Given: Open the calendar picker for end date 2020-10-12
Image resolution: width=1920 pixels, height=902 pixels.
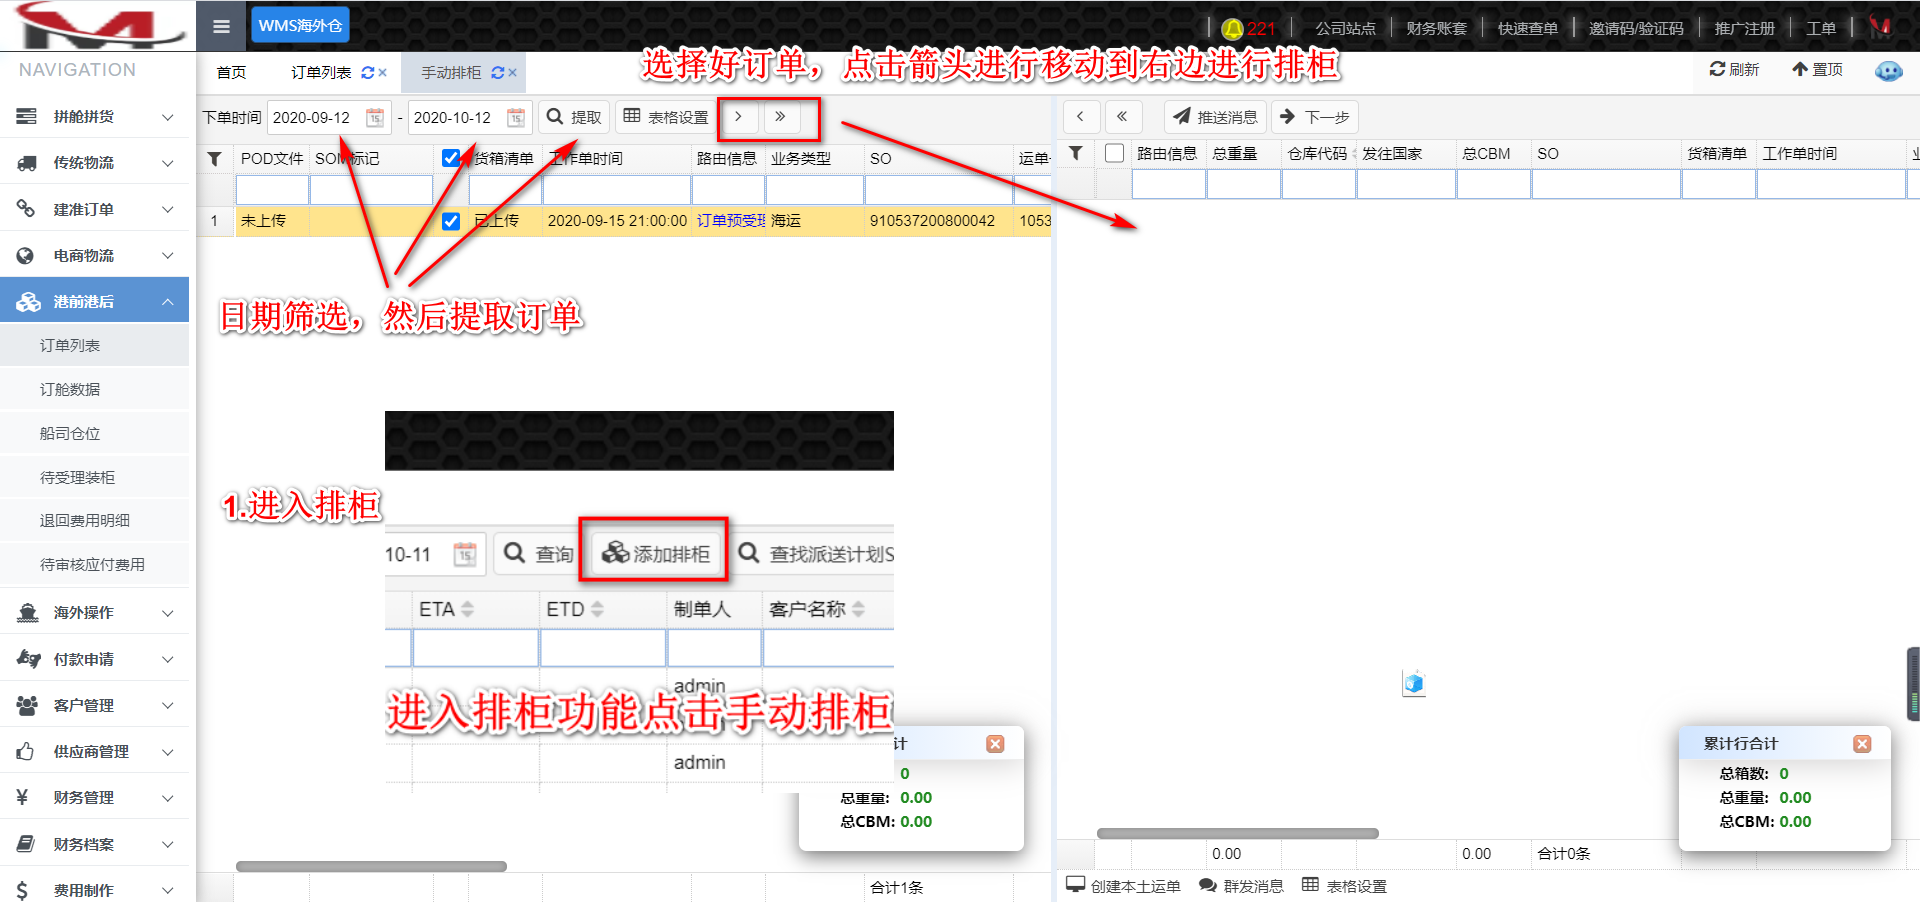Looking at the screenshot, I should point(516,117).
